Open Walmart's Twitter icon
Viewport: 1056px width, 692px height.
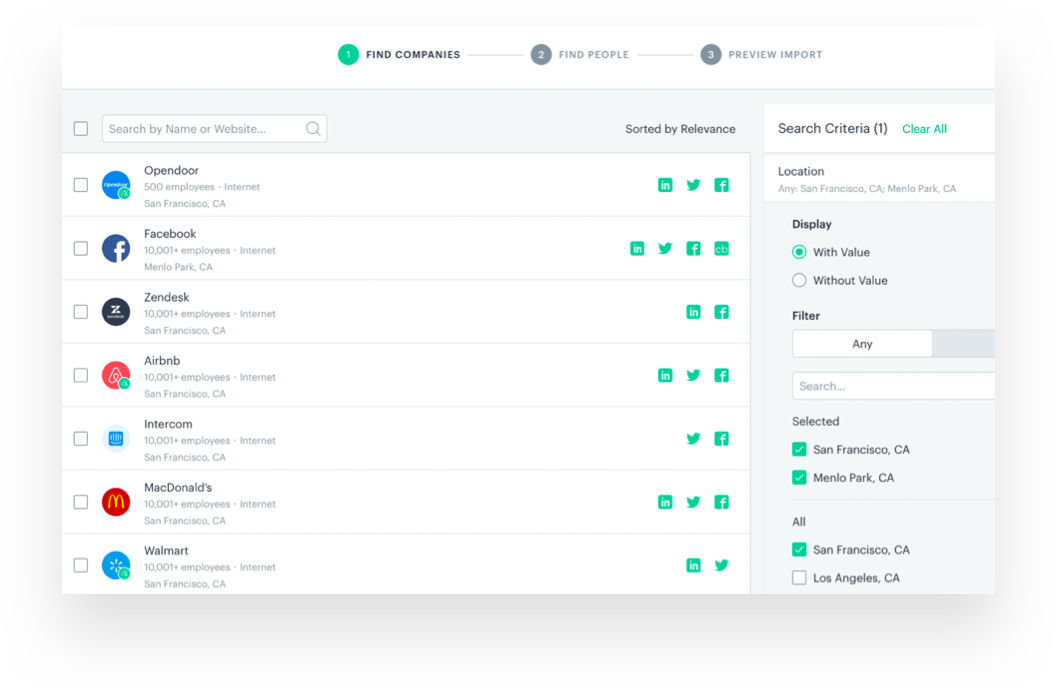pyautogui.click(x=721, y=565)
